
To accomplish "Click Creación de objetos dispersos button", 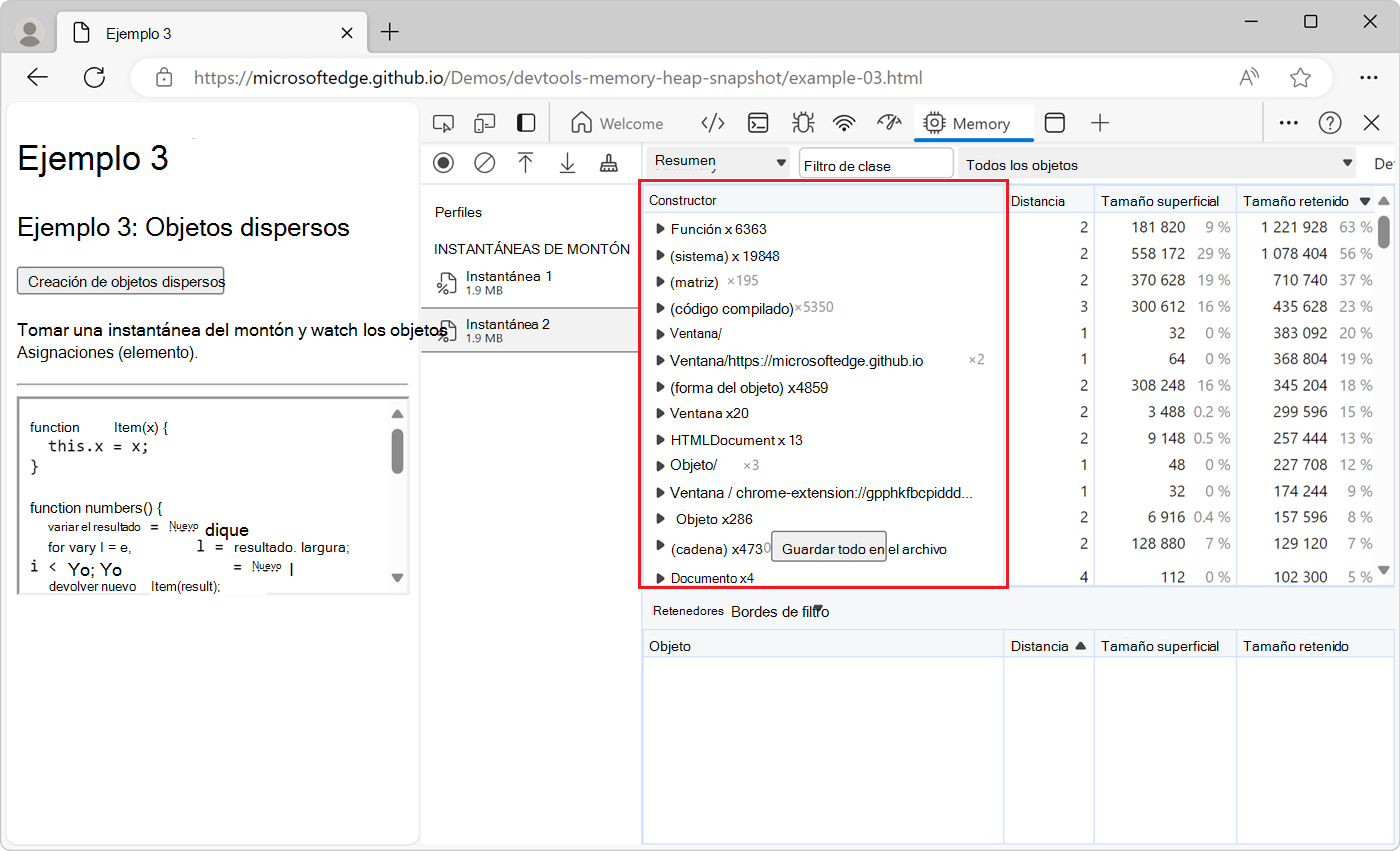I will click(121, 281).
